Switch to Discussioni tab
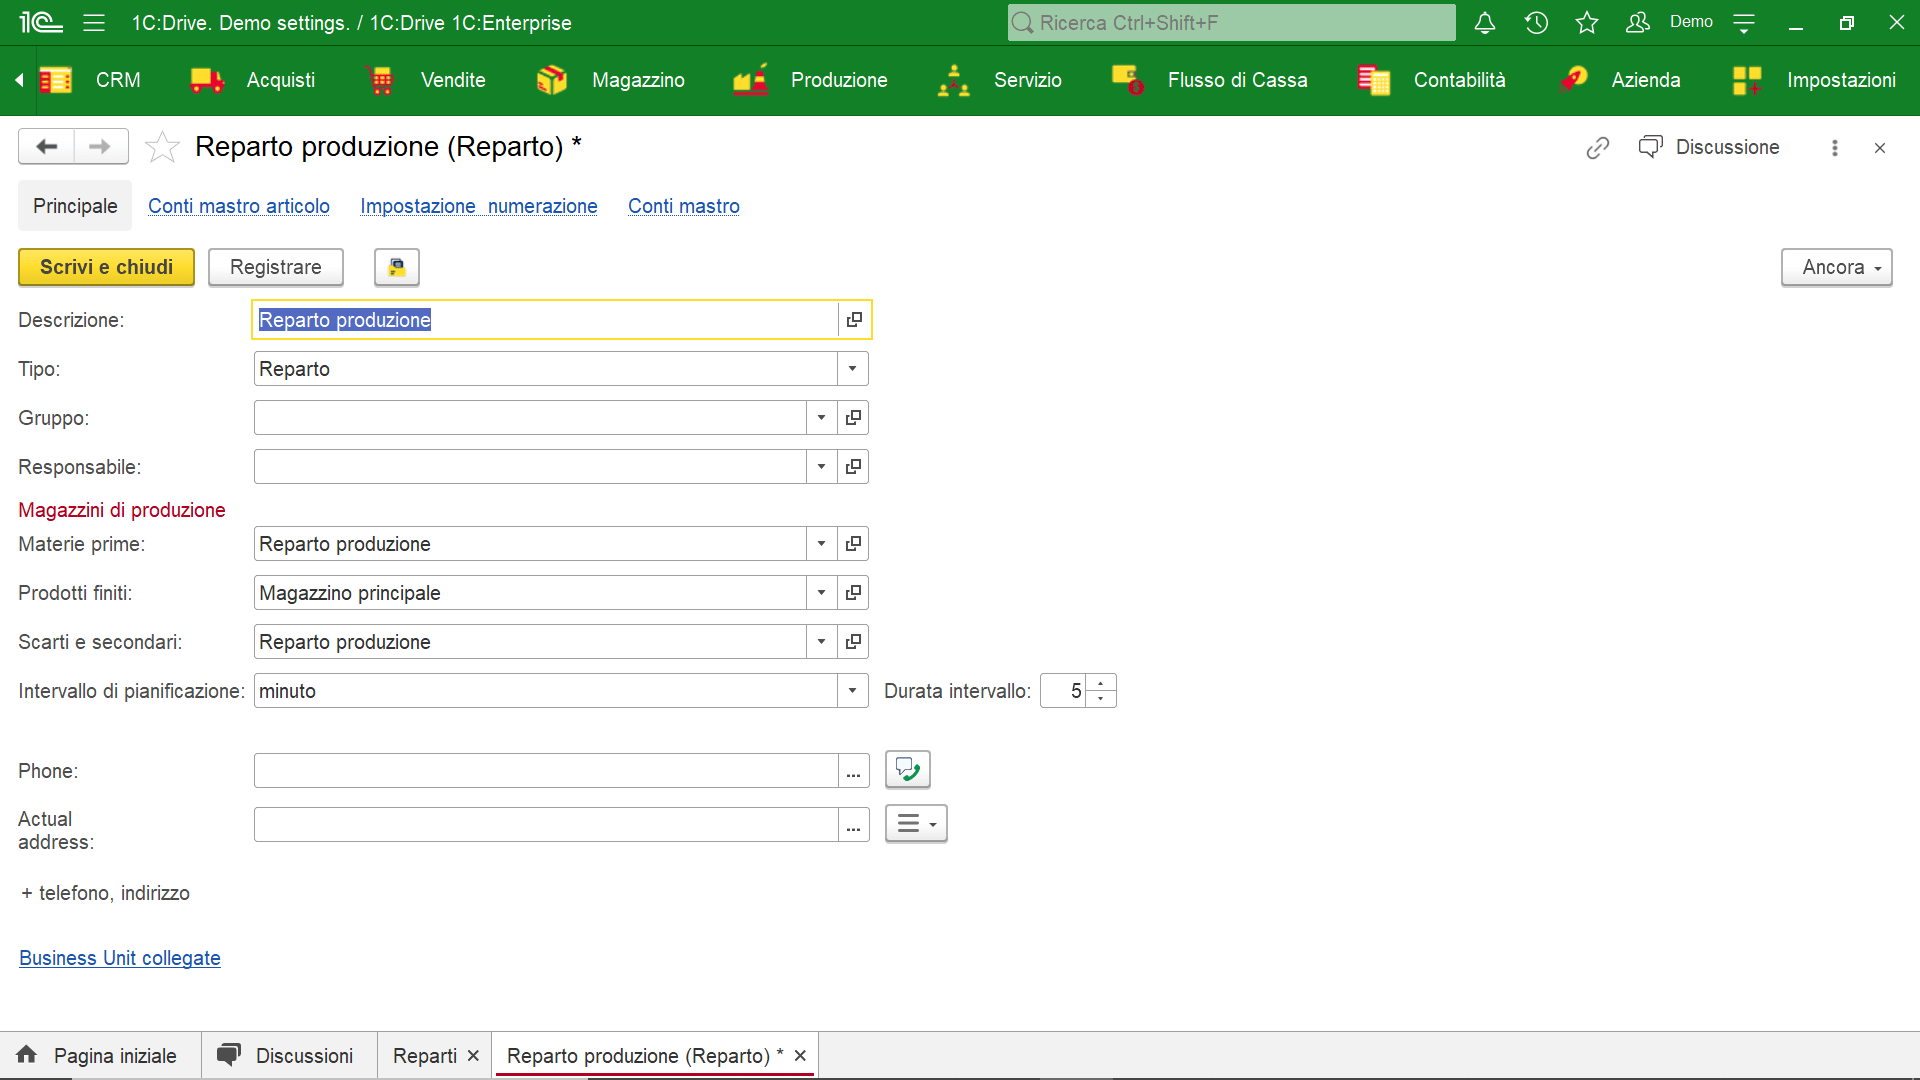 click(289, 1056)
